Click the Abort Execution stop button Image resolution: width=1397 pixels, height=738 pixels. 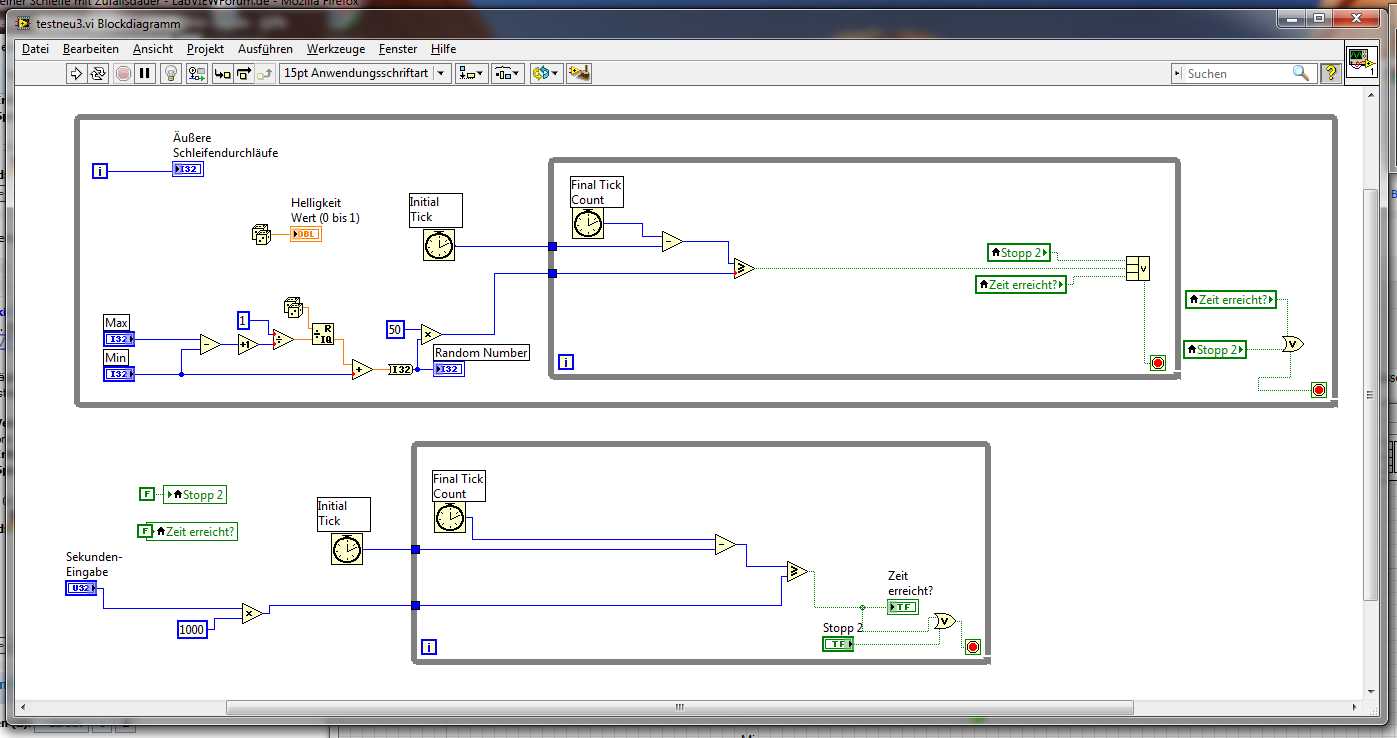pyautogui.click(x=123, y=73)
